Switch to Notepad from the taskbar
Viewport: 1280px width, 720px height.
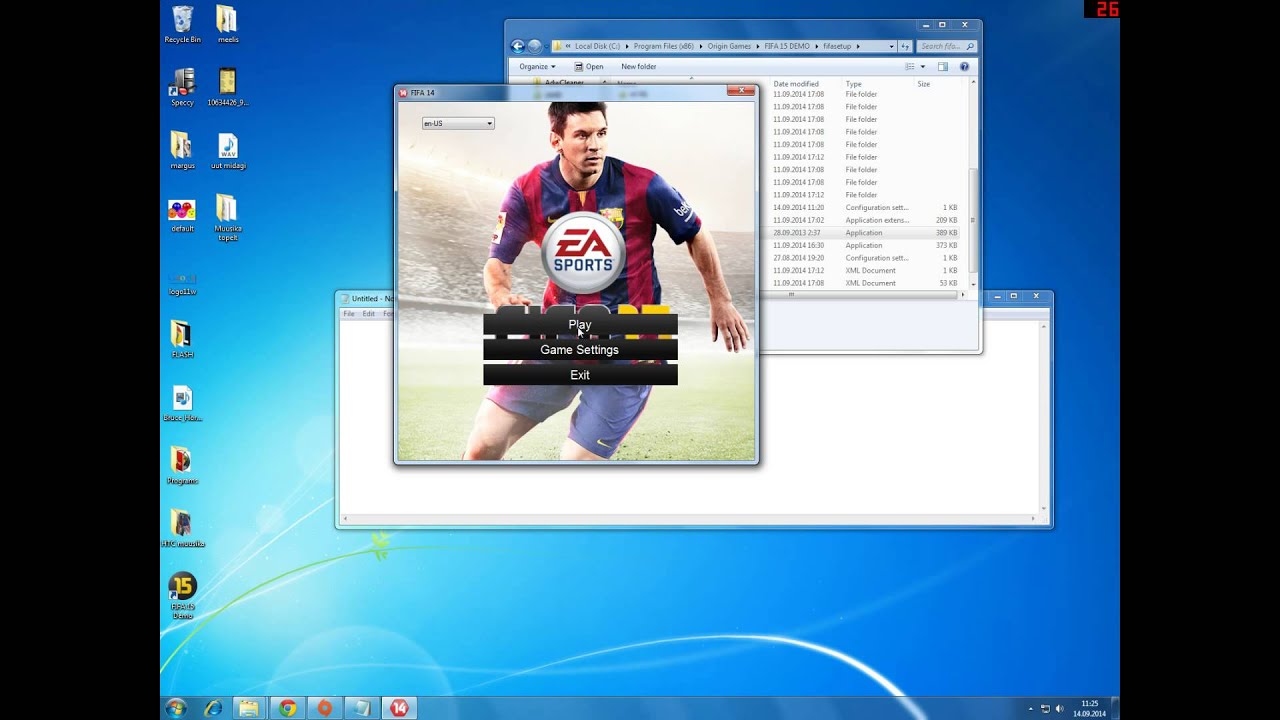(x=361, y=708)
